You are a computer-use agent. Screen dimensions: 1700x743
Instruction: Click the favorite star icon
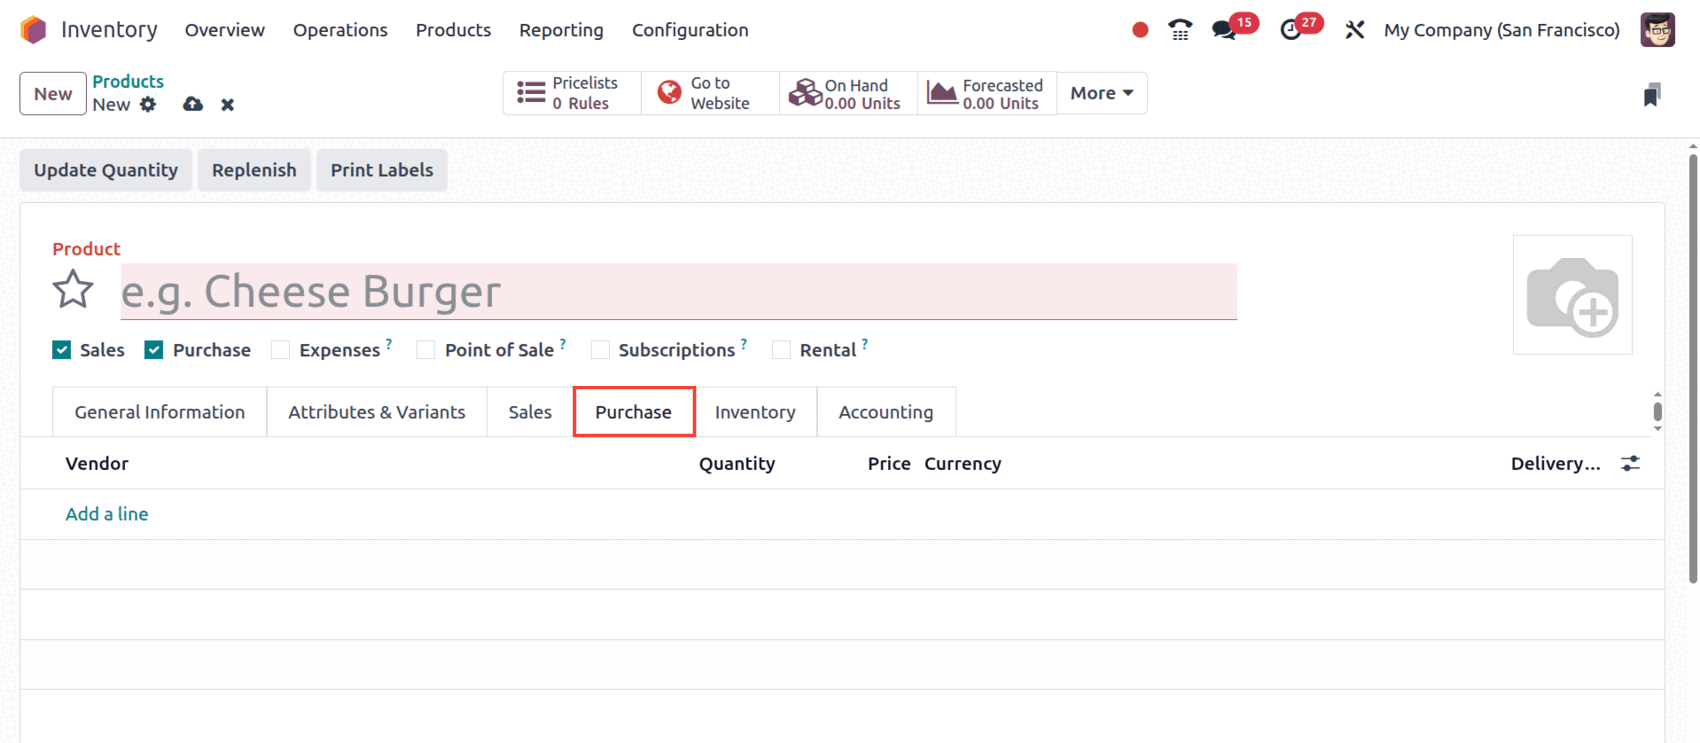pos(73,291)
